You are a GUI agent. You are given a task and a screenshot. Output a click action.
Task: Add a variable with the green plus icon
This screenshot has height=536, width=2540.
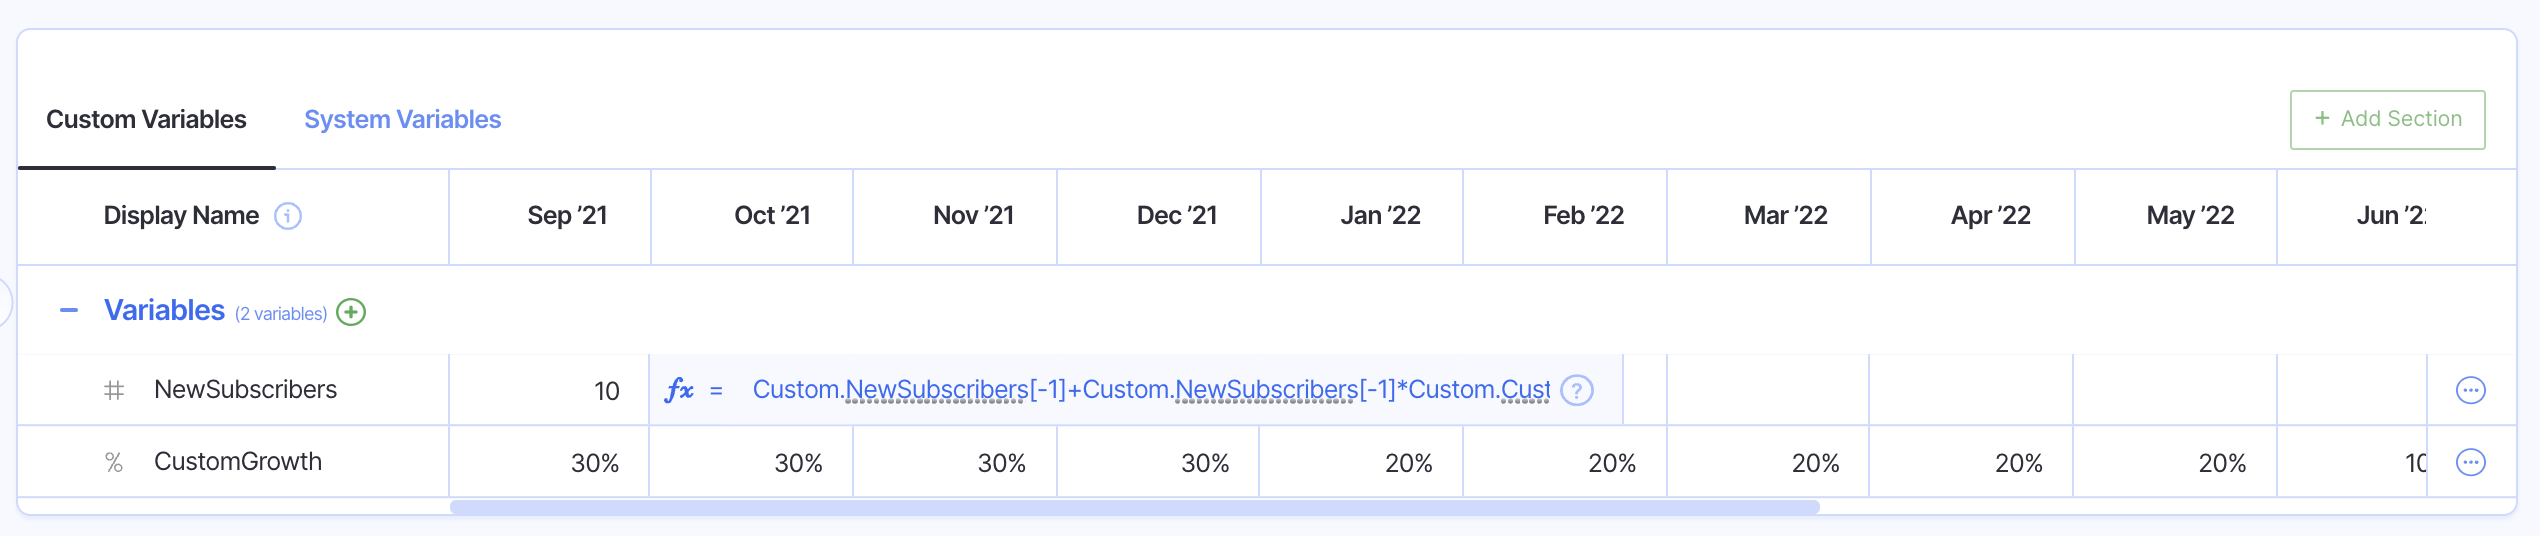click(351, 312)
